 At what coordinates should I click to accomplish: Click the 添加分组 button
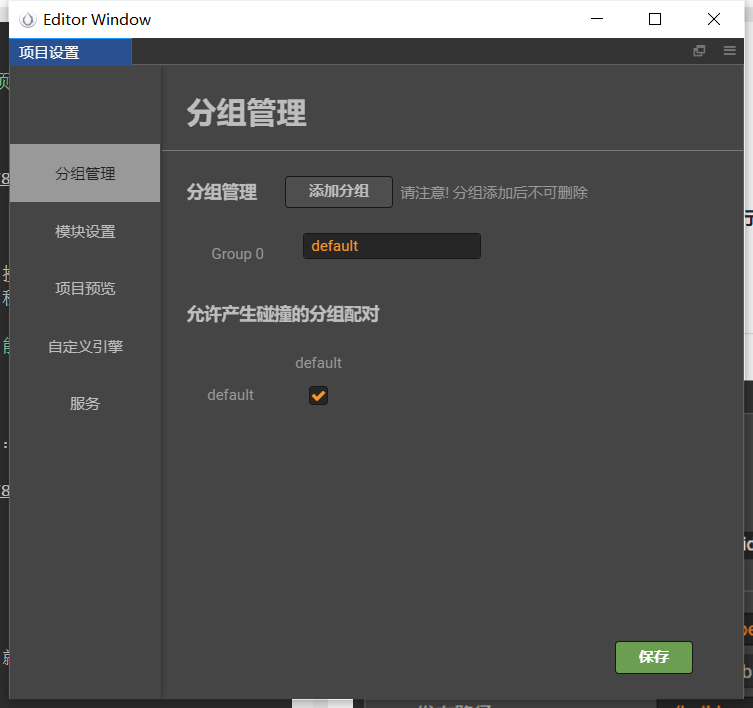(x=339, y=192)
